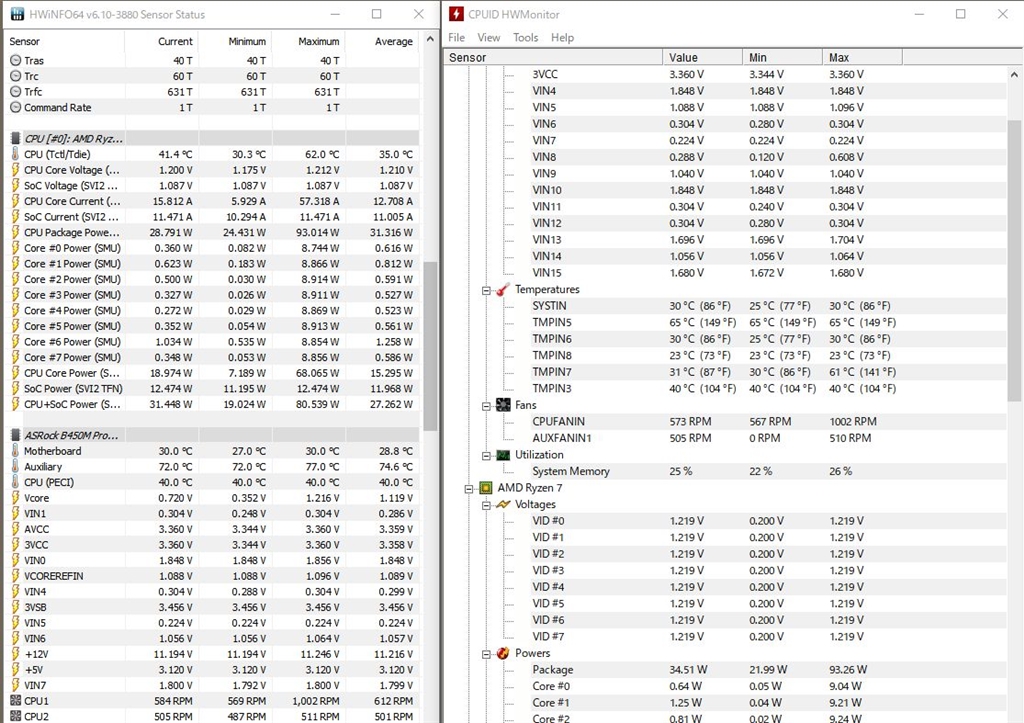Click the thermometer icon beside CPU (PECI)
The width and height of the screenshot is (1024, 723).
16,482
